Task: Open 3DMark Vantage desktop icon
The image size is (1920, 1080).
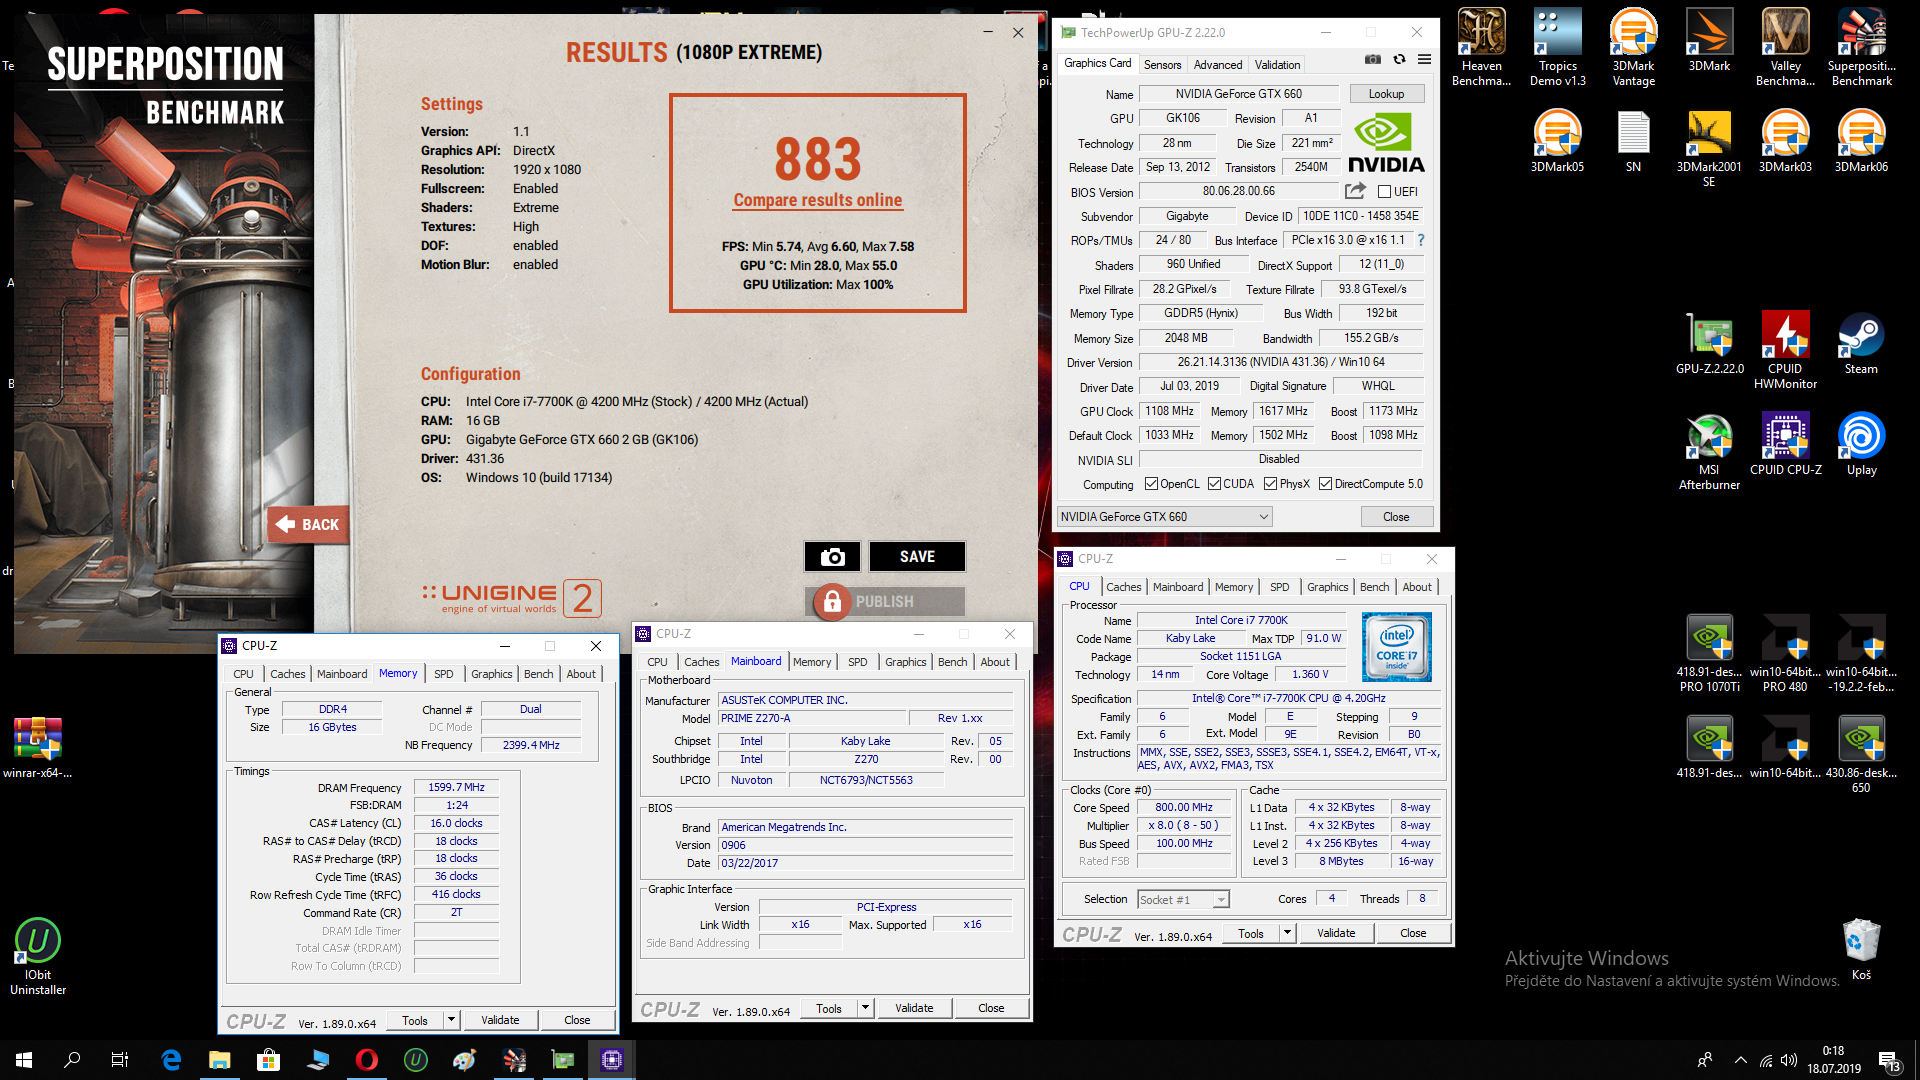Action: (x=1633, y=47)
